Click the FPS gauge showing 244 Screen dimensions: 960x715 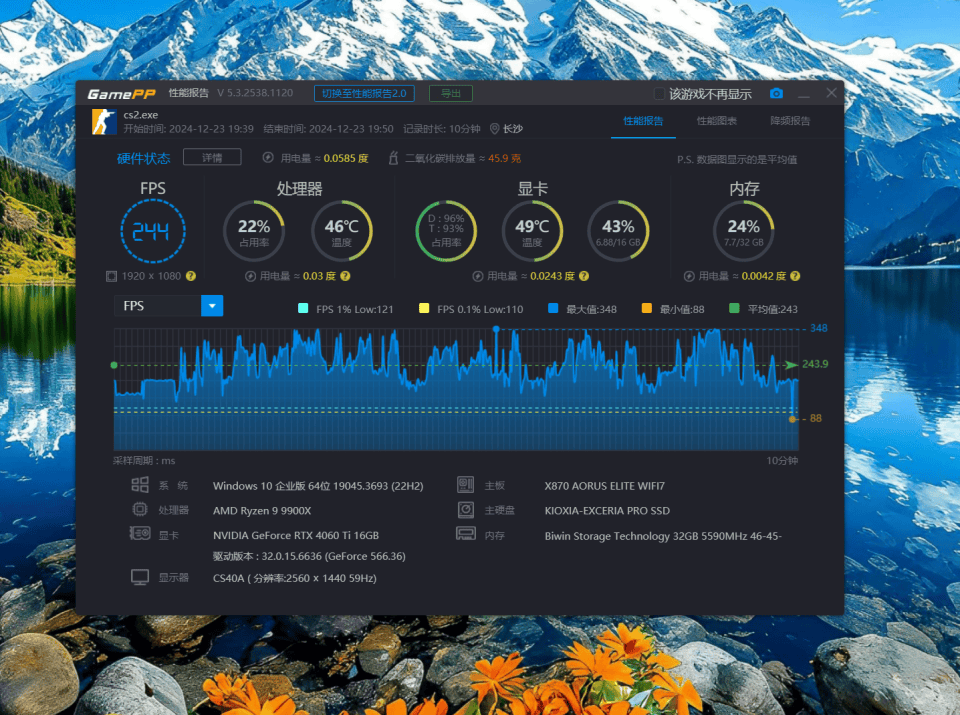coord(152,231)
